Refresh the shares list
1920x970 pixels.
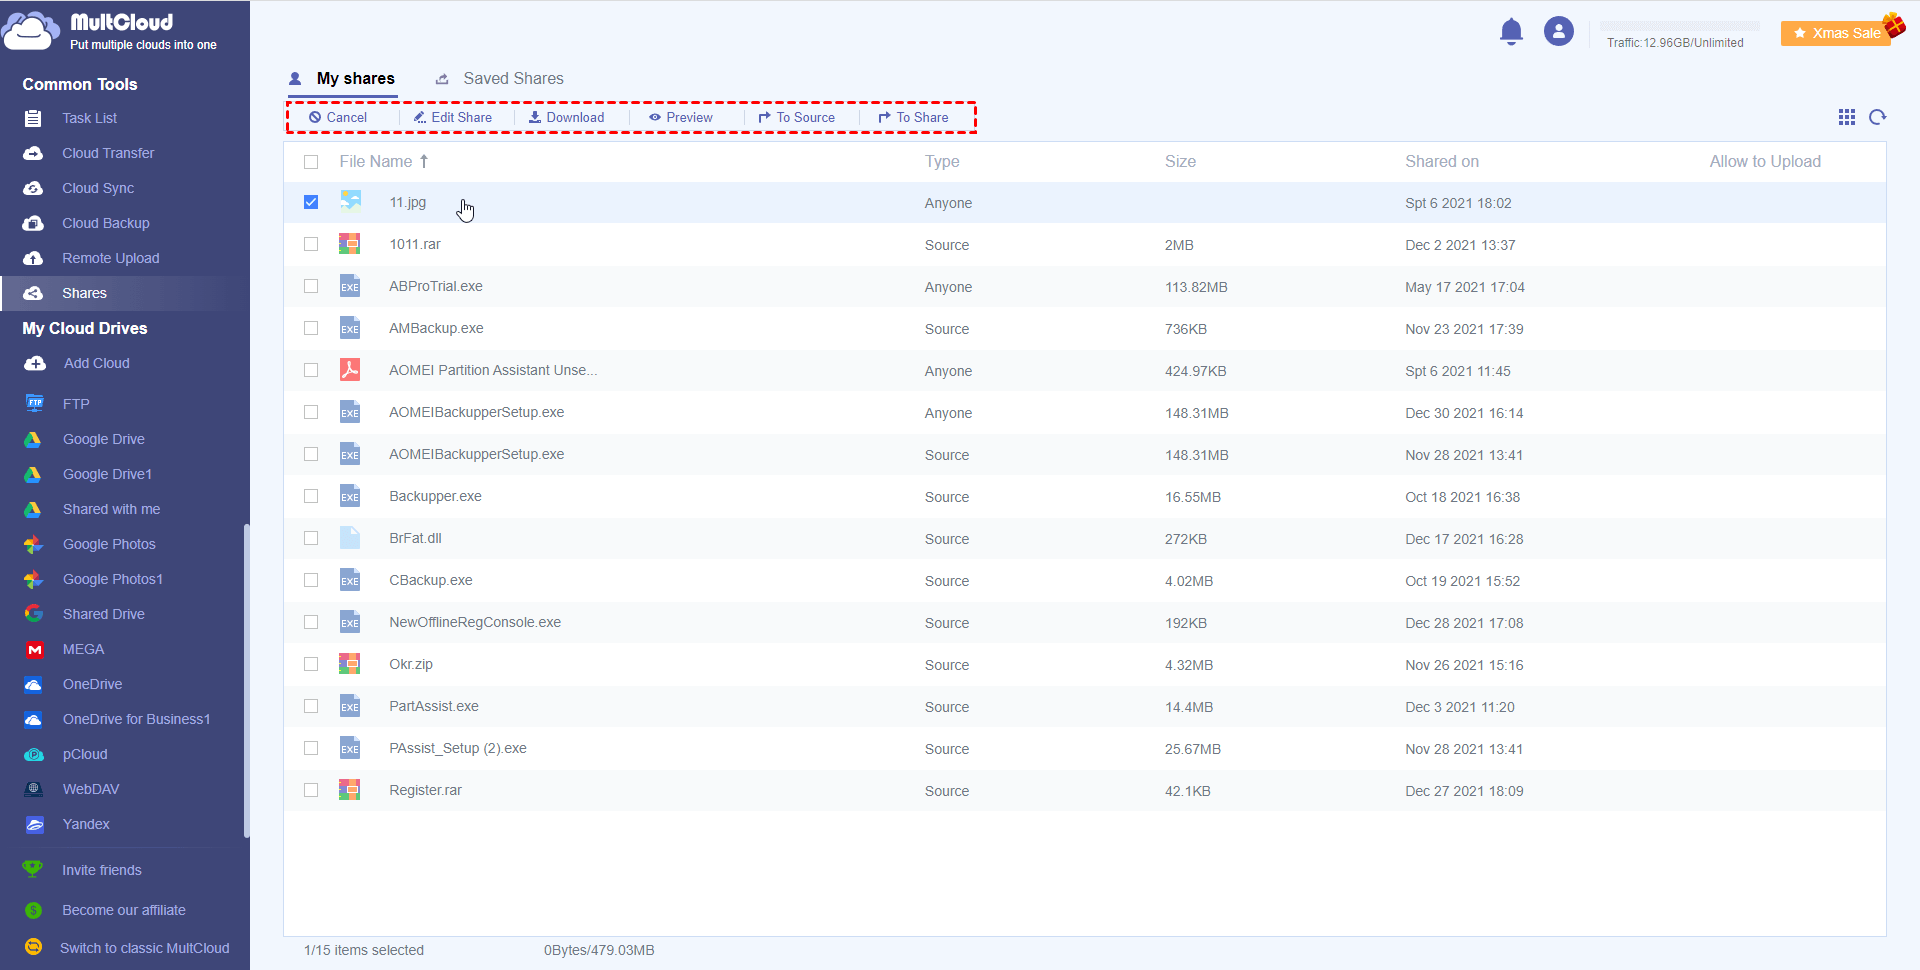[1878, 117]
